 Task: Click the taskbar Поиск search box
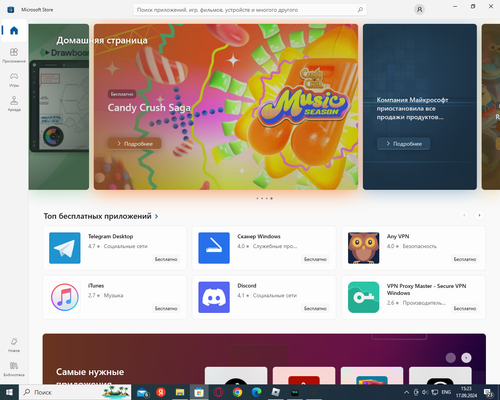pyautogui.click(x=75, y=392)
